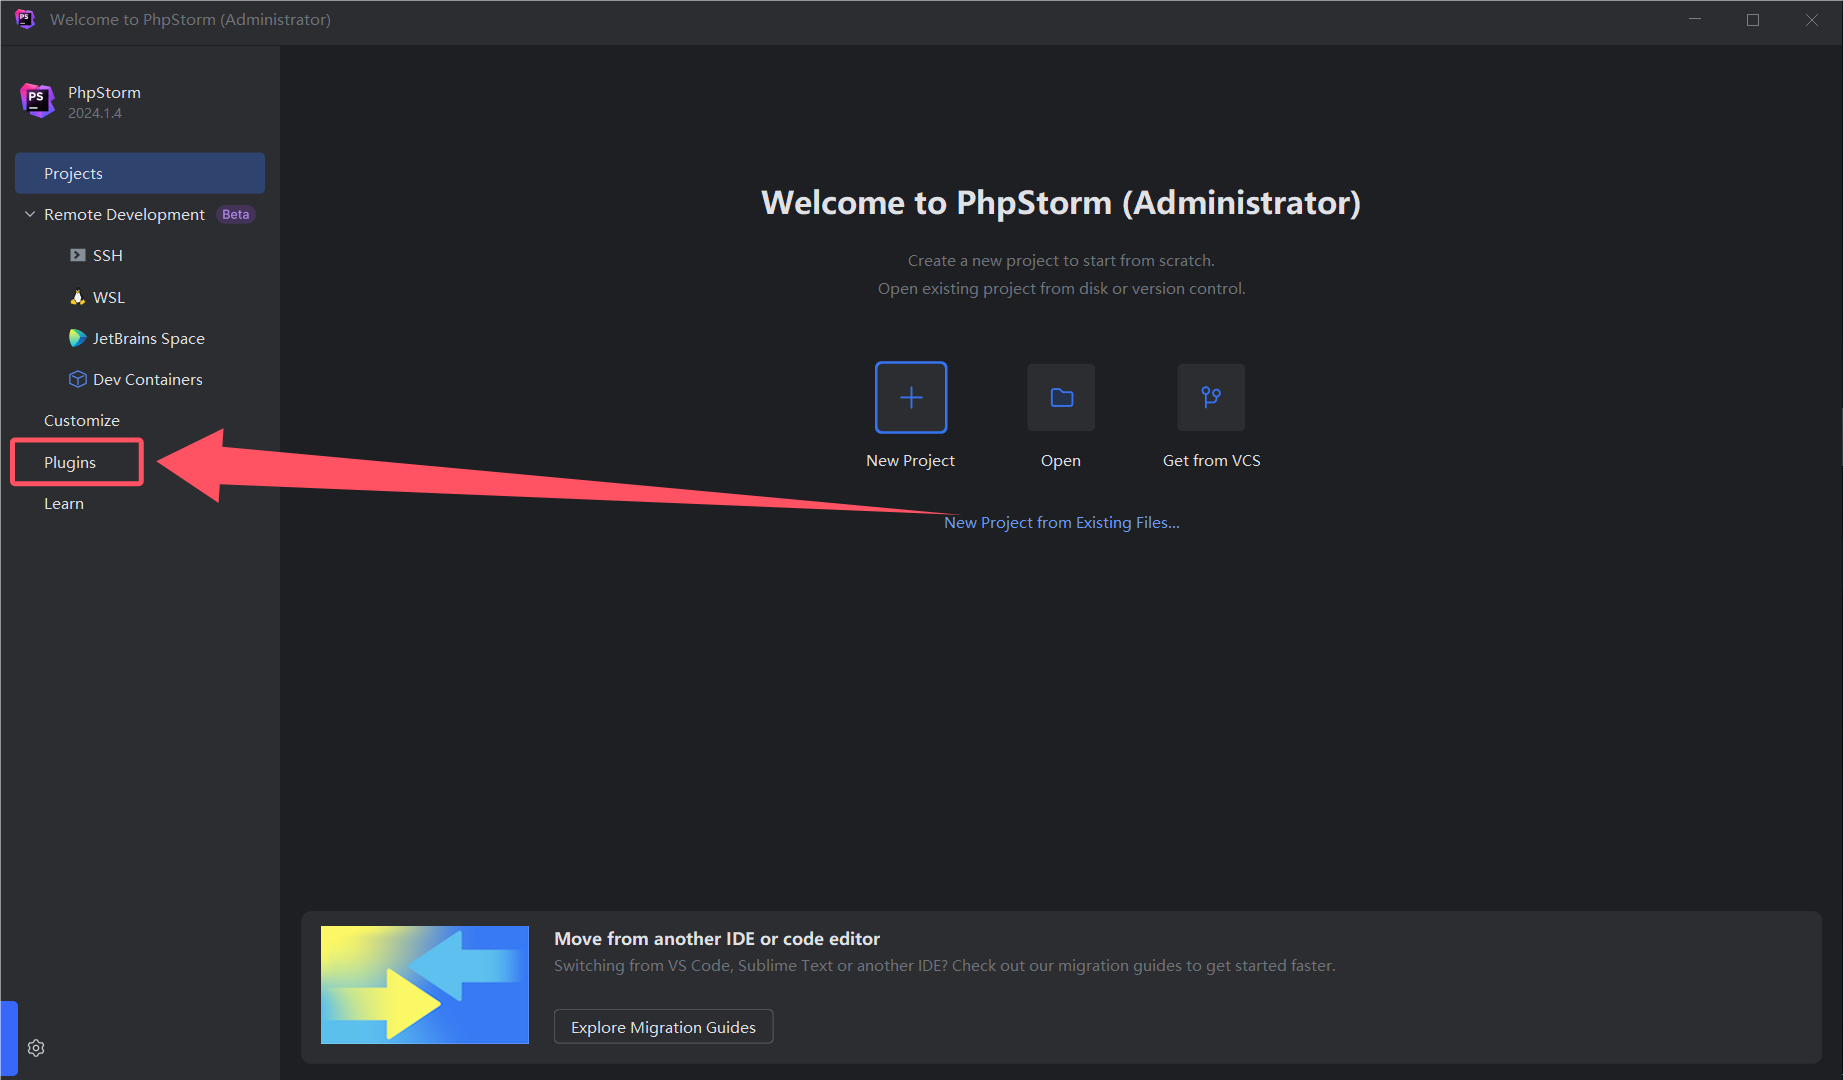This screenshot has width=1843, height=1080.
Task: Click the Beta badge next to Remote Development
Action: [x=236, y=214]
